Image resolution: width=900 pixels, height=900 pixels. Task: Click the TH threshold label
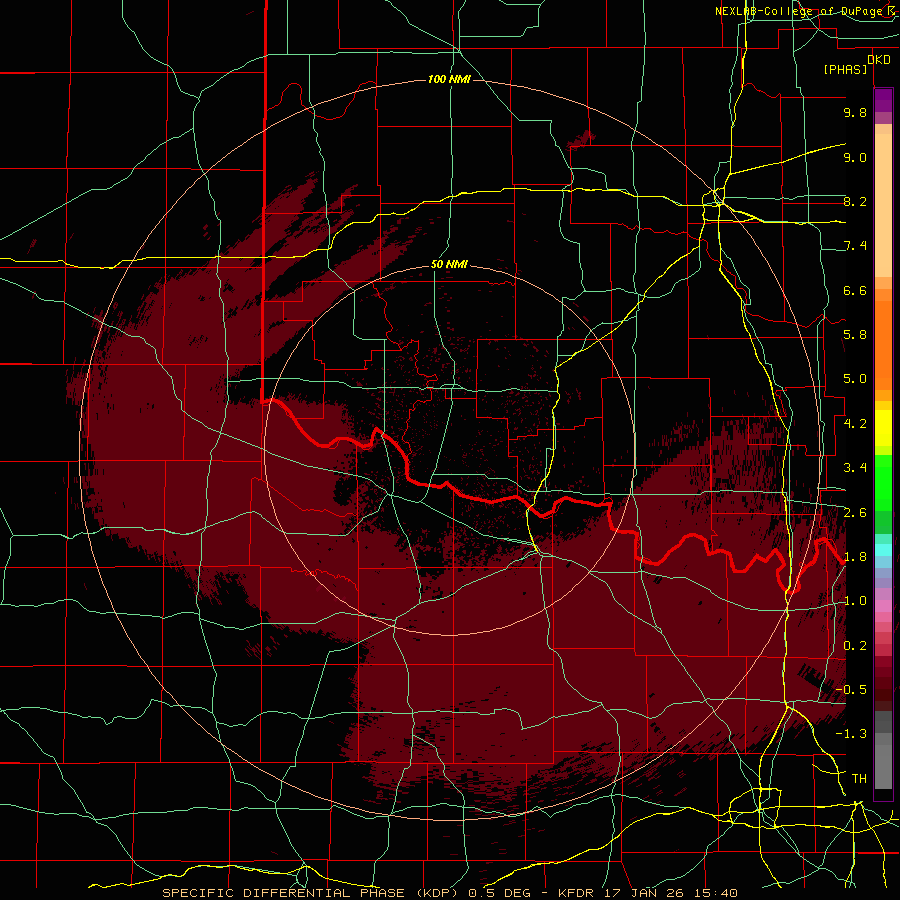pyautogui.click(x=859, y=779)
